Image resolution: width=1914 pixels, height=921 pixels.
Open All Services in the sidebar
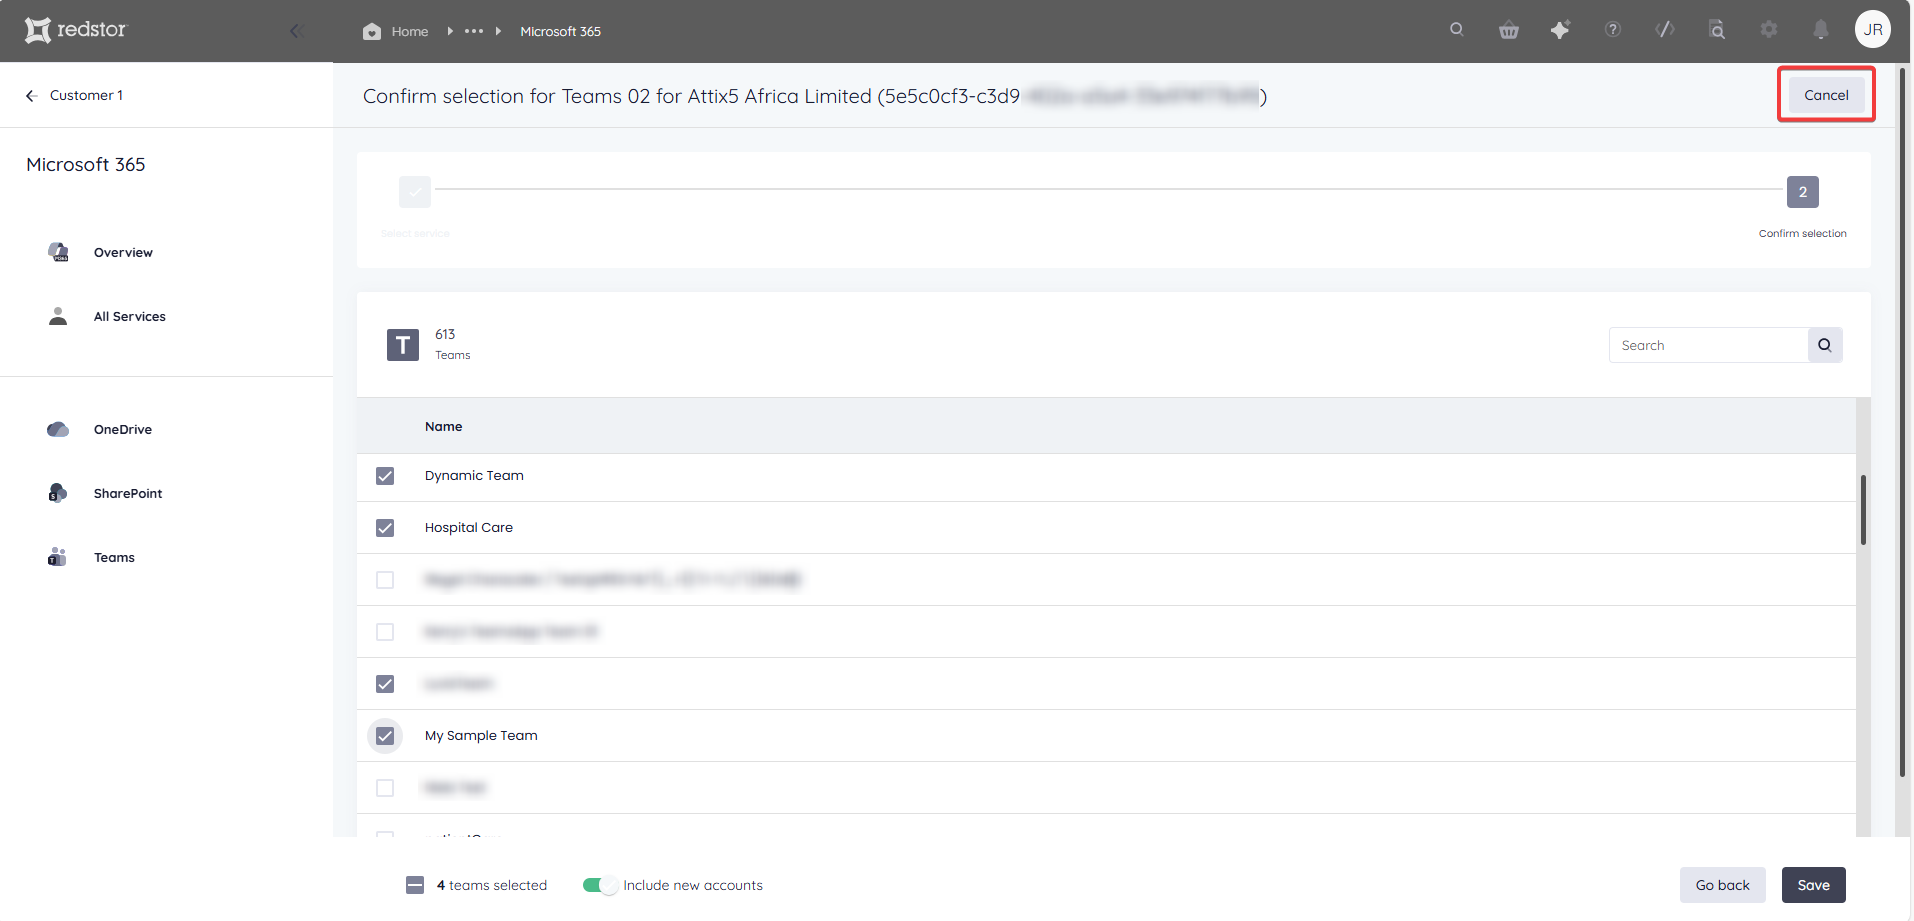[x=130, y=316]
